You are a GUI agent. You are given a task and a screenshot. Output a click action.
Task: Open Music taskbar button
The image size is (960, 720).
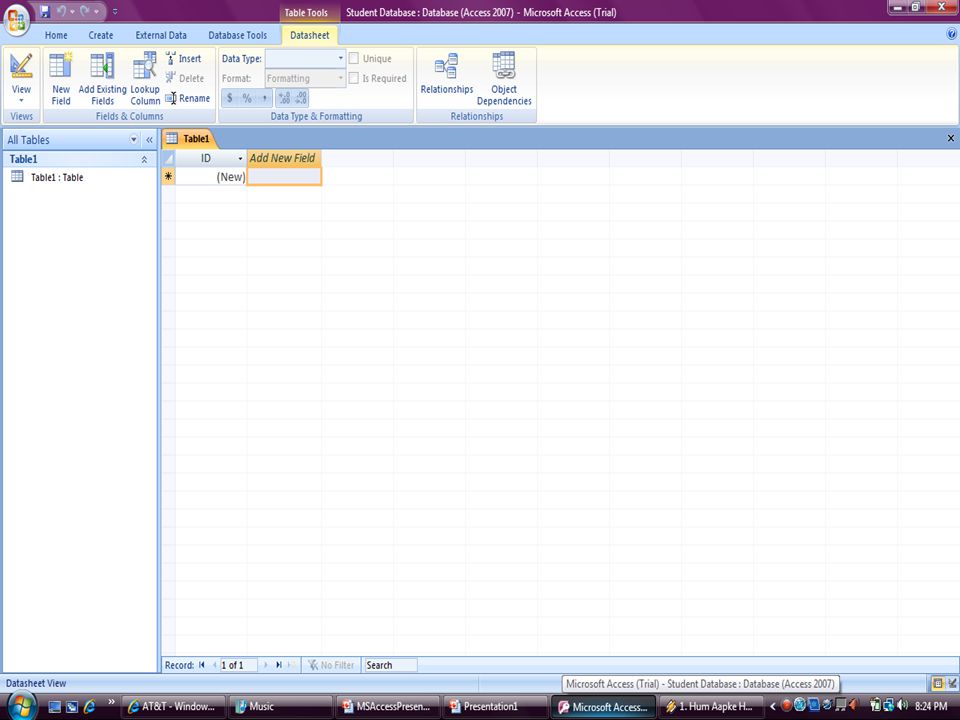[280, 707]
